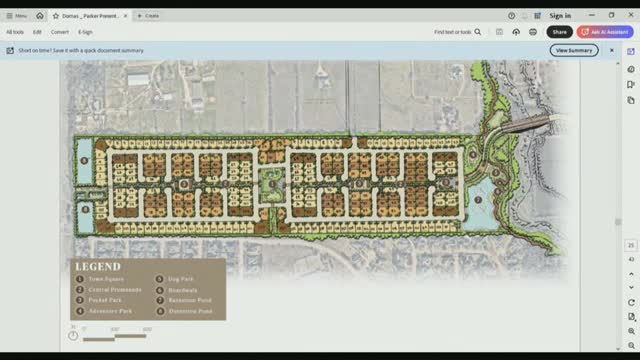Open the AI assistant panel in the right sidebar
The width and height of the screenshot is (640, 360).
coord(631,51)
